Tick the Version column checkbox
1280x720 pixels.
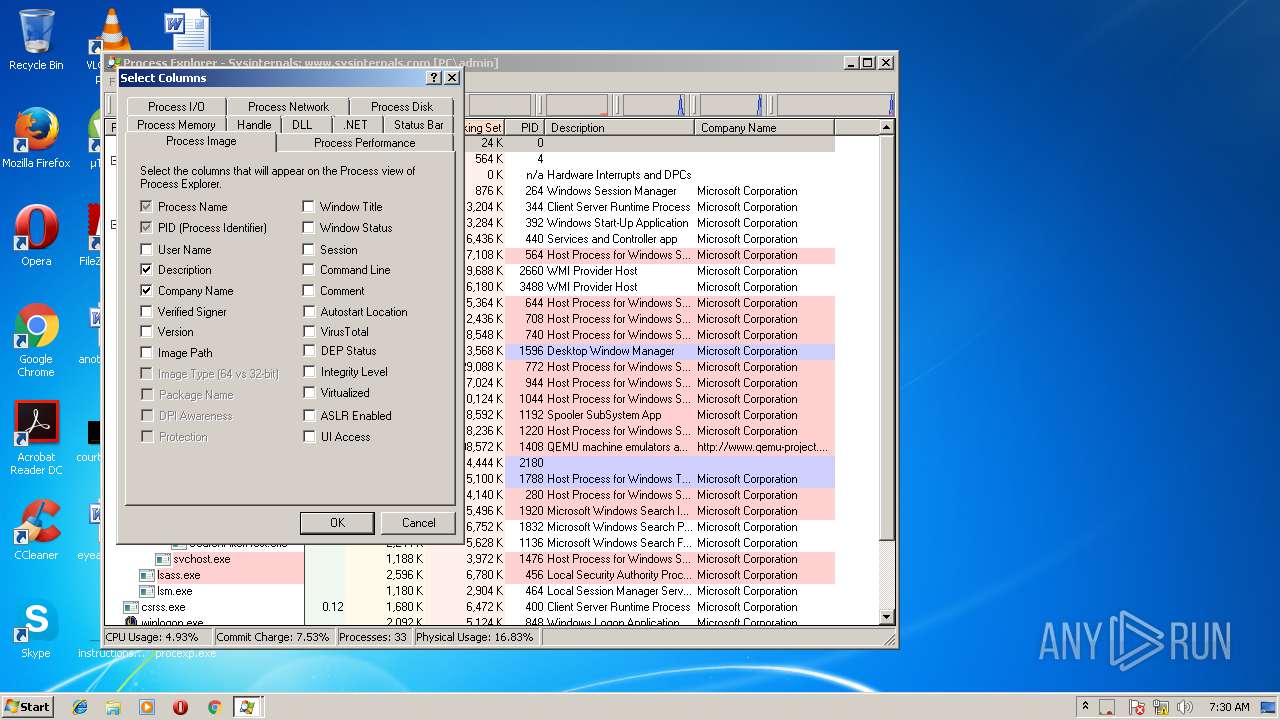pyautogui.click(x=147, y=332)
